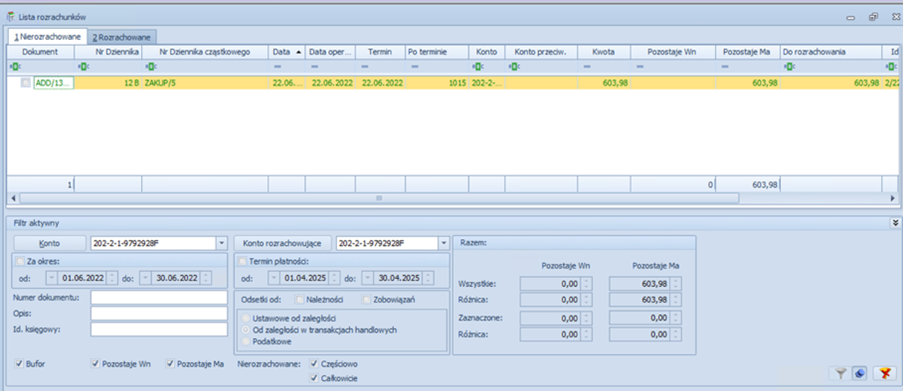Click the scroll right arrow of the table
The height and width of the screenshot is (391, 903).
point(892,198)
